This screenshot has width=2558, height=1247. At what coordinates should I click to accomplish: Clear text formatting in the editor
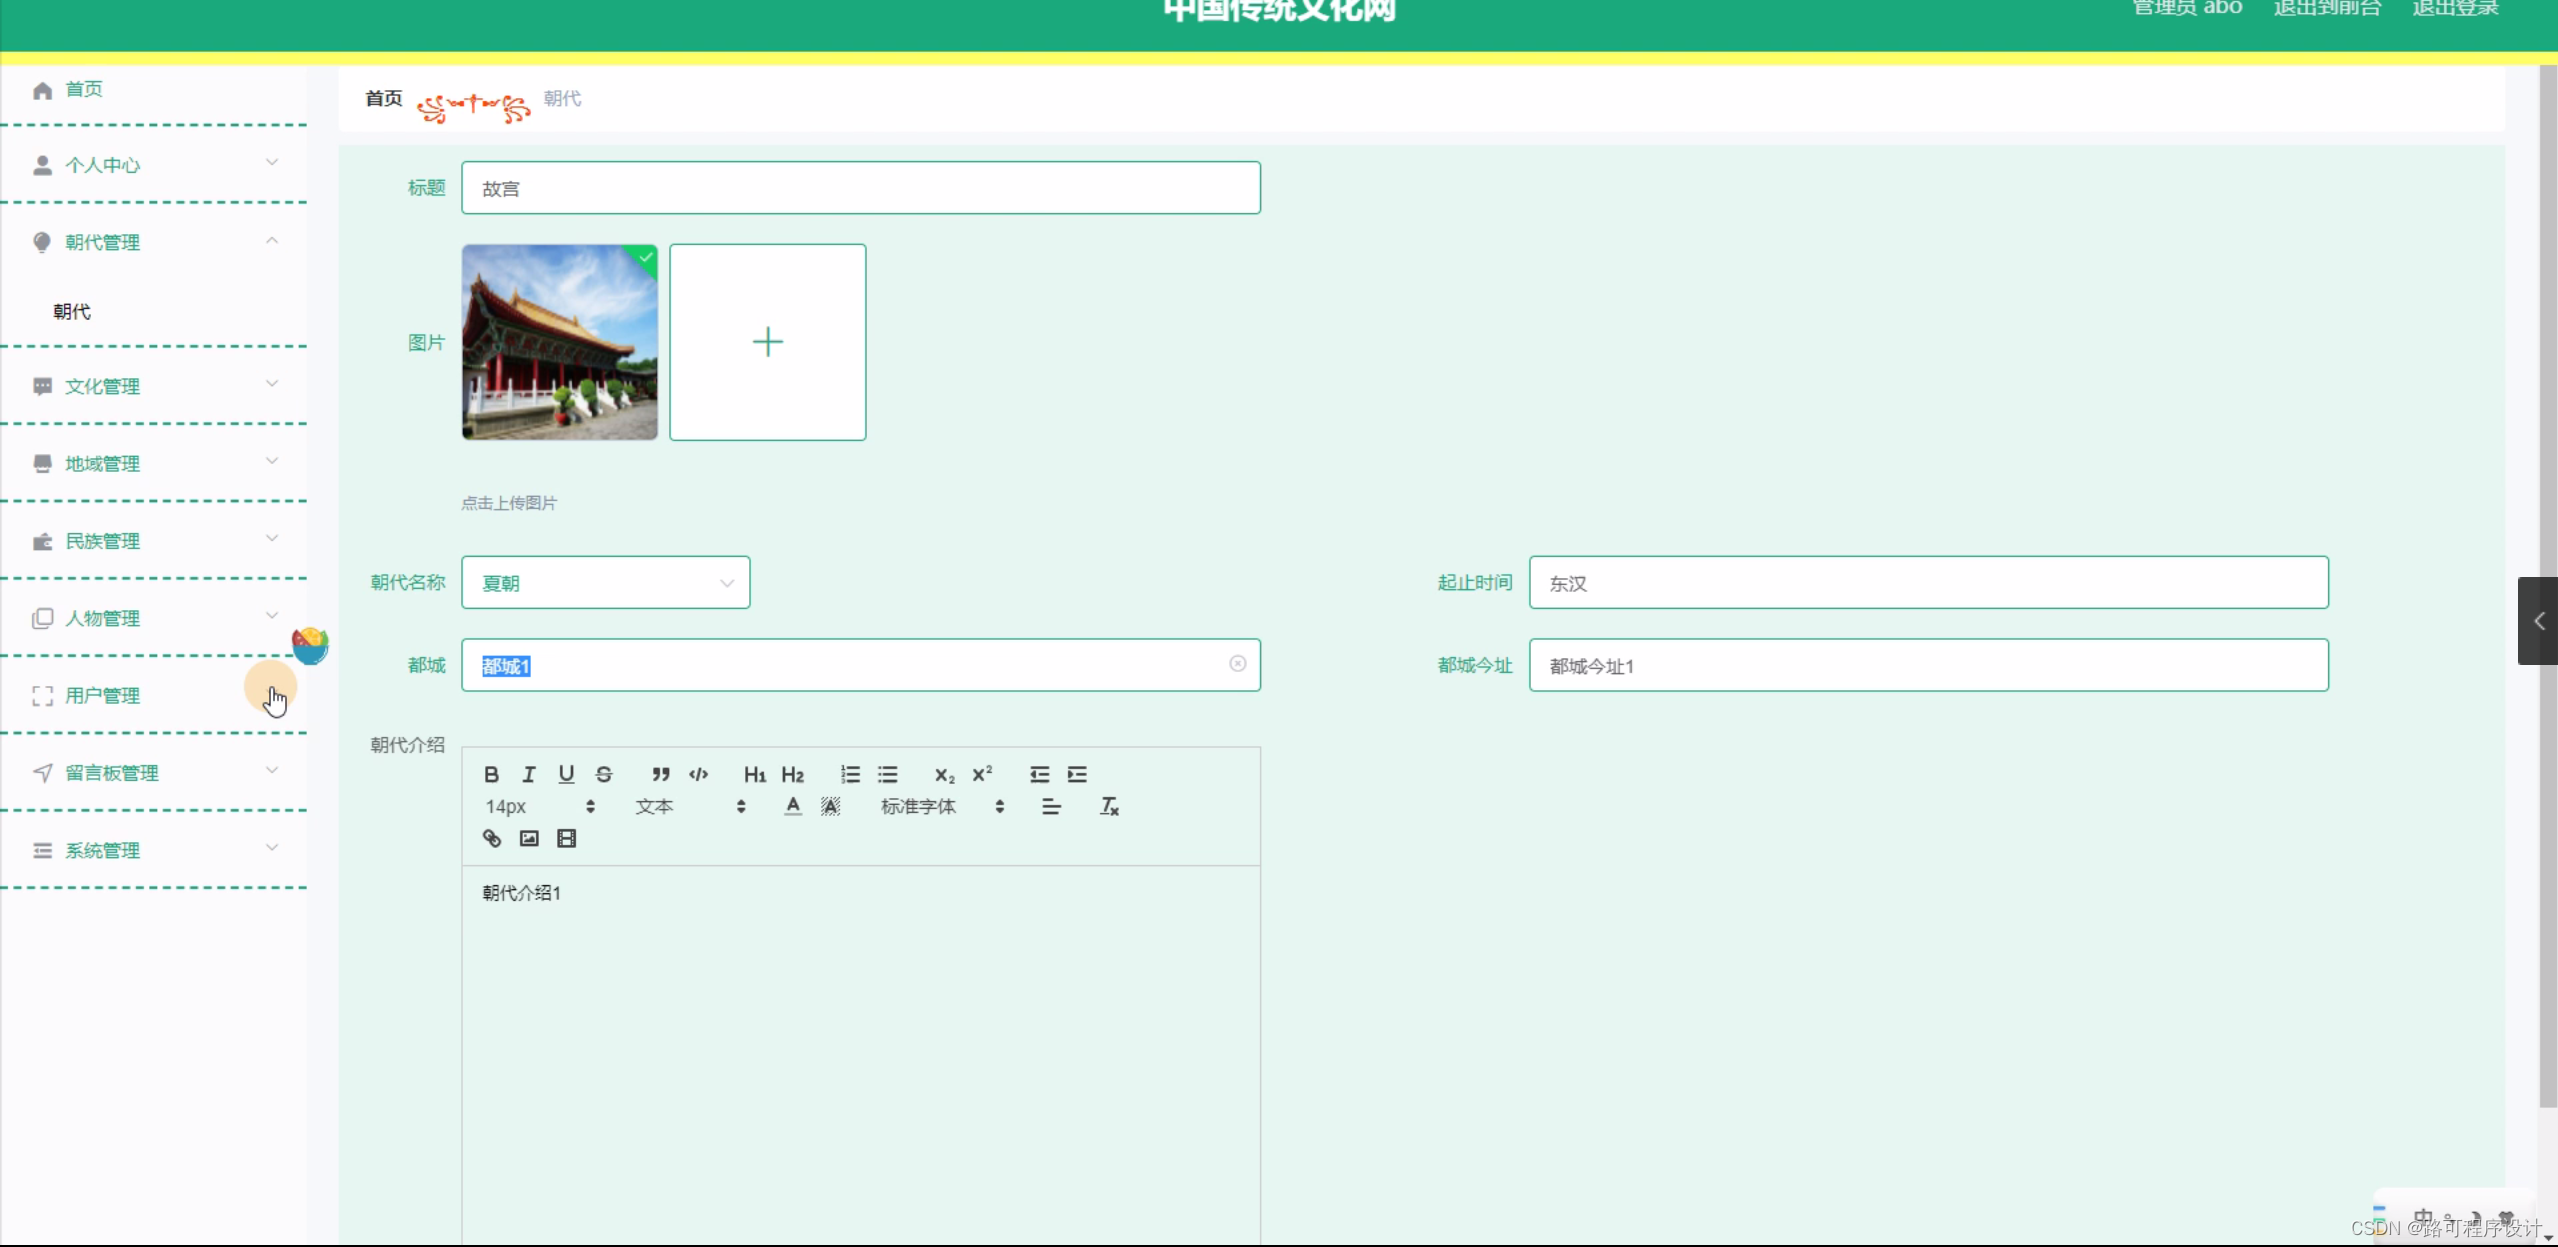pyautogui.click(x=1109, y=806)
